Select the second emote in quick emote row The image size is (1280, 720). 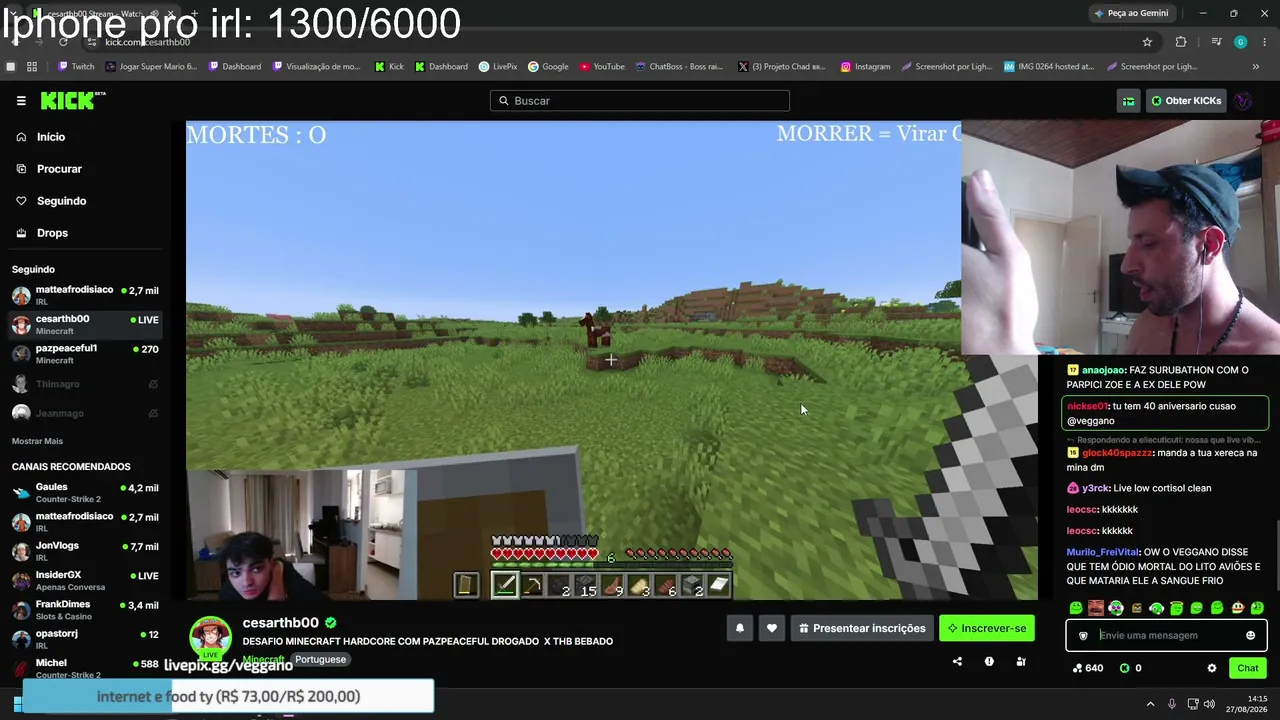[1096, 608]
